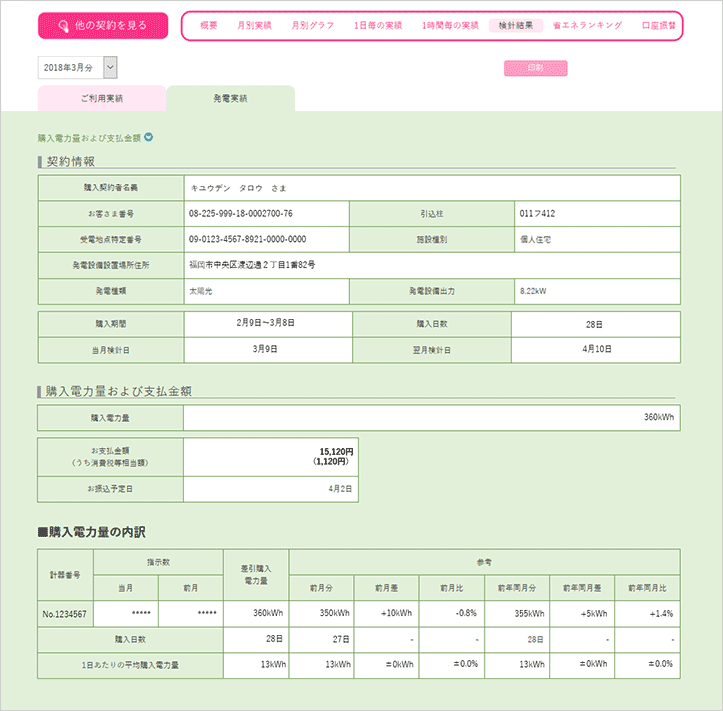This screenshot has height=711, width=723.
Task: Click the 1日あたりの平均購入電力量 row label
Action: [130, 665]
